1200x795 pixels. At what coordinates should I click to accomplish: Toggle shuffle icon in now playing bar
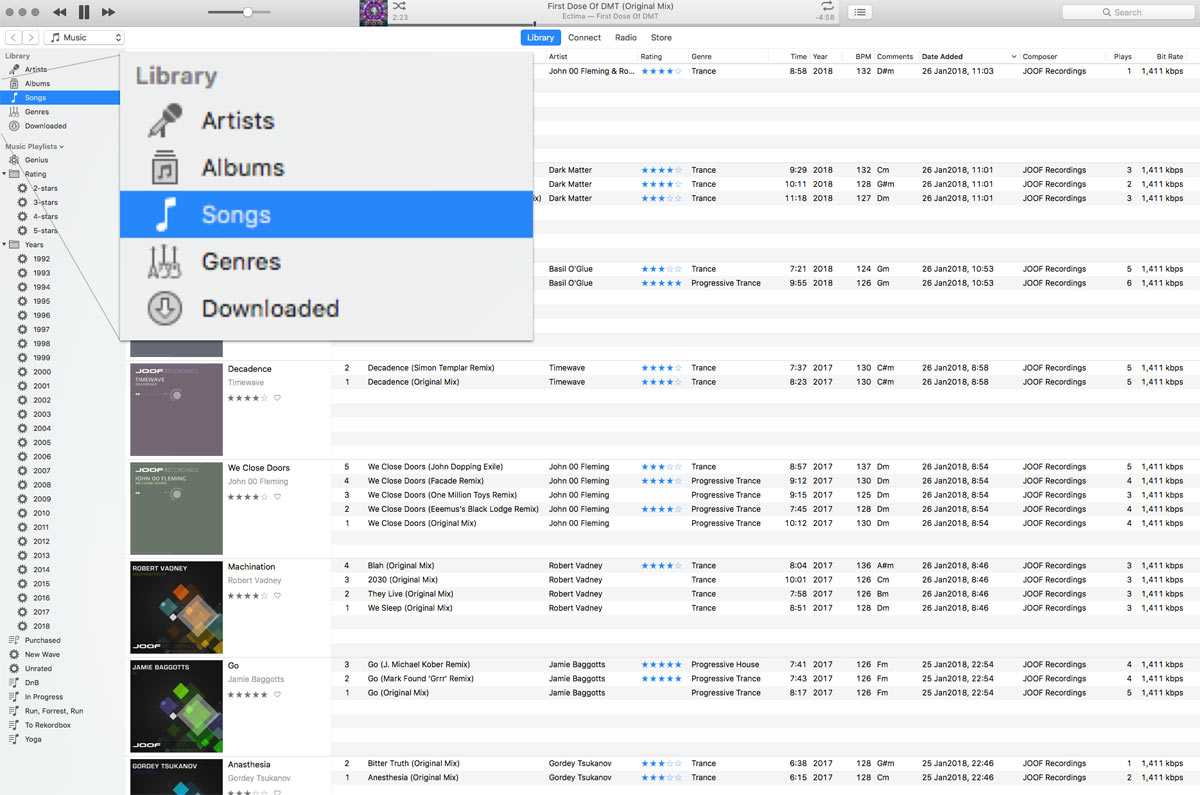coord(400,6)
